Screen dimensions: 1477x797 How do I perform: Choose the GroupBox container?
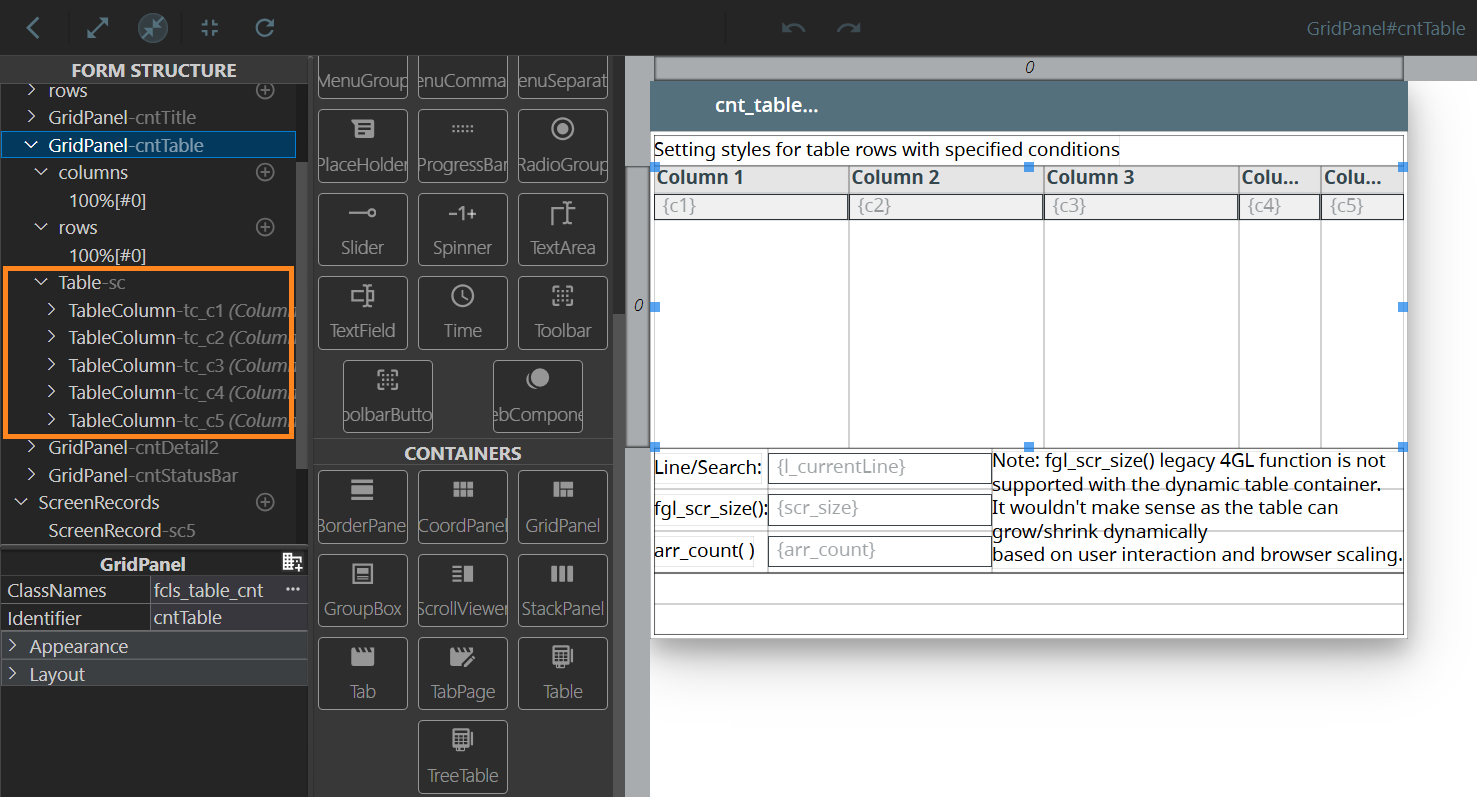click(362, 590)
